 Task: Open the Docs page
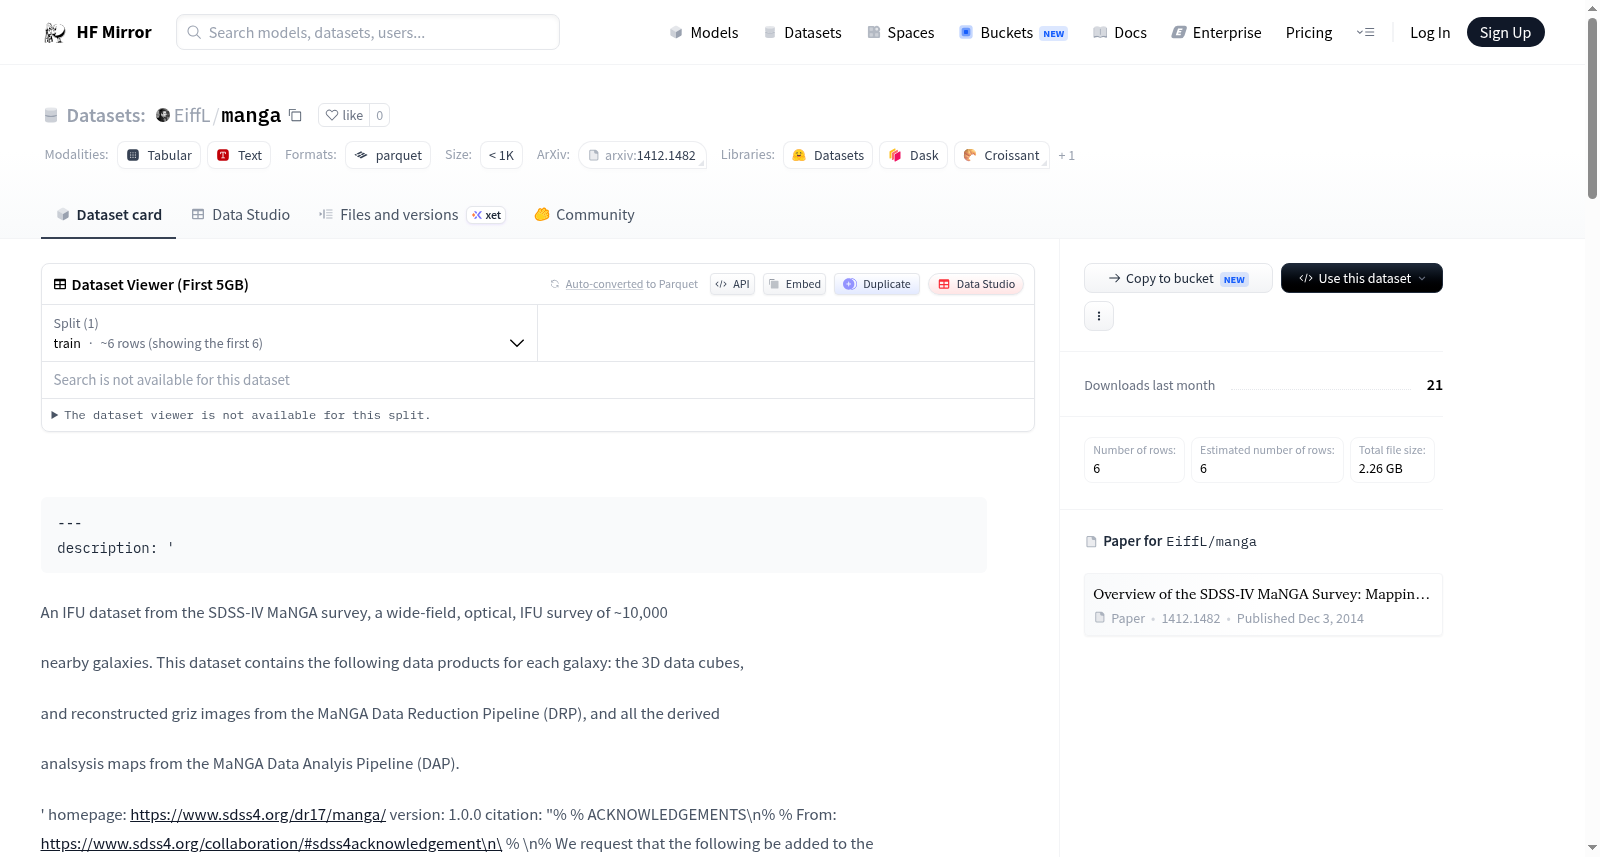(x=1120, y=32)
